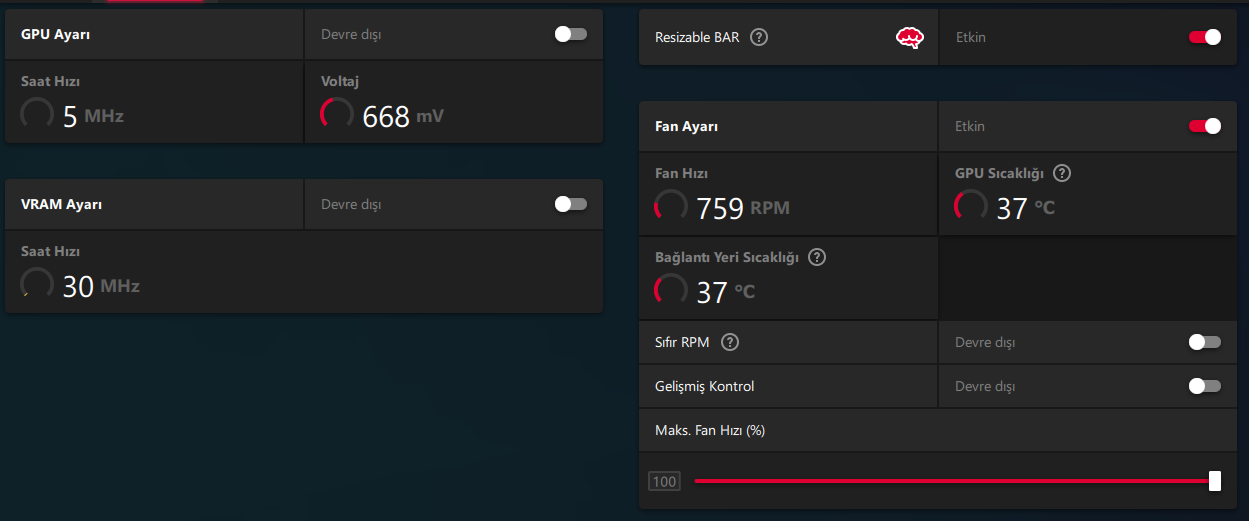The image size is (1249, 521).
Task: Select the max fan speed value box showing 100
Action: pos(664,482)
